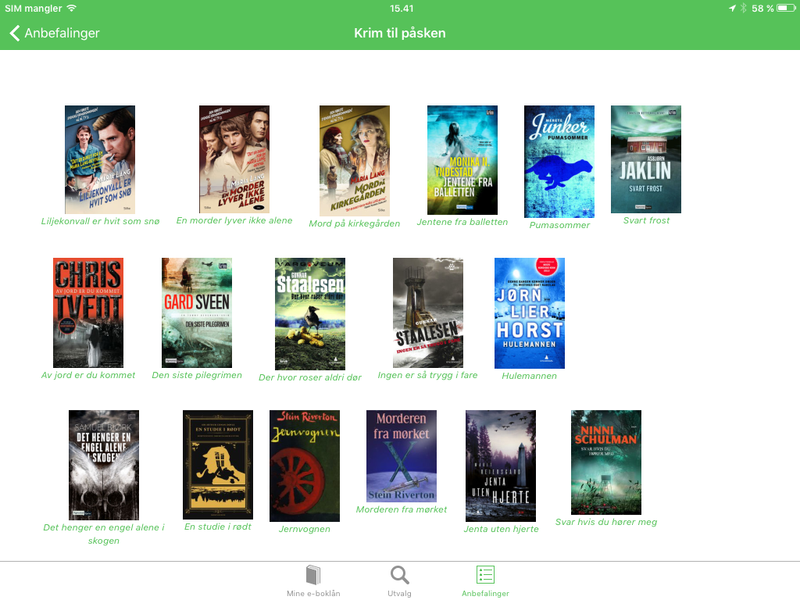Click the title link Jentene fra balletten

(462, 222)
